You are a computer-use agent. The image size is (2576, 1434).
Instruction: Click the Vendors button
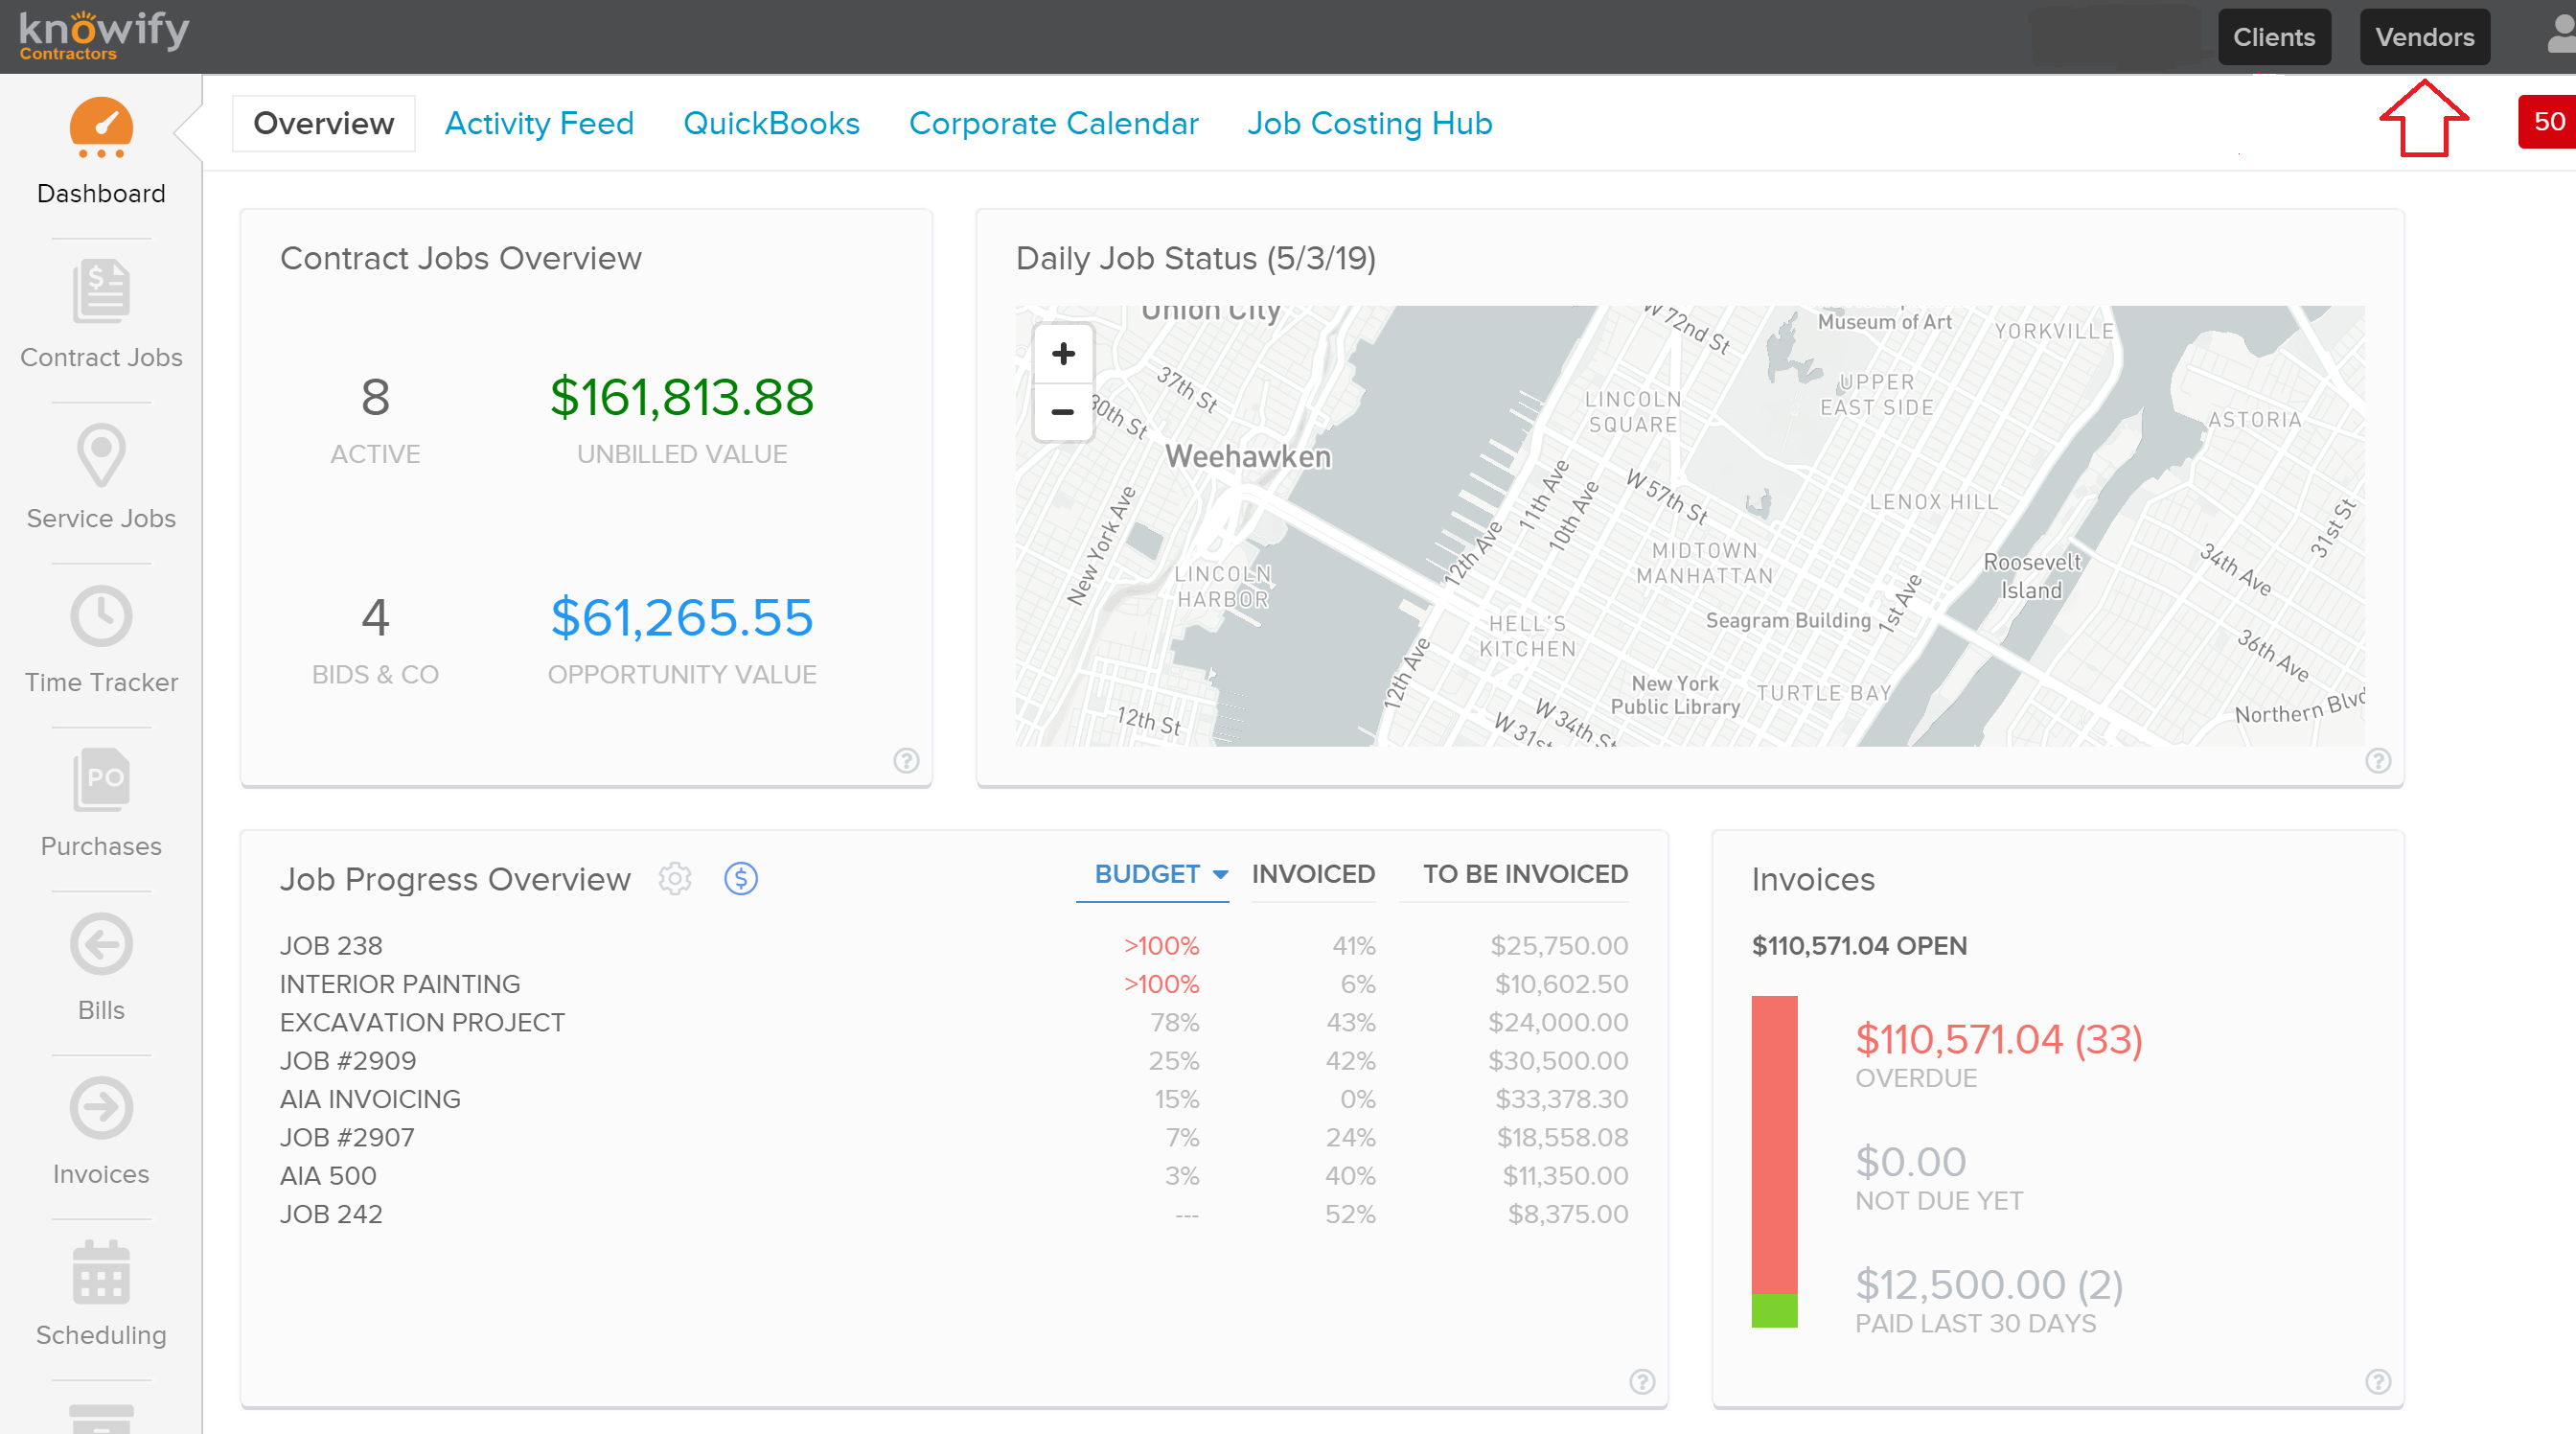click(2424, 37)
